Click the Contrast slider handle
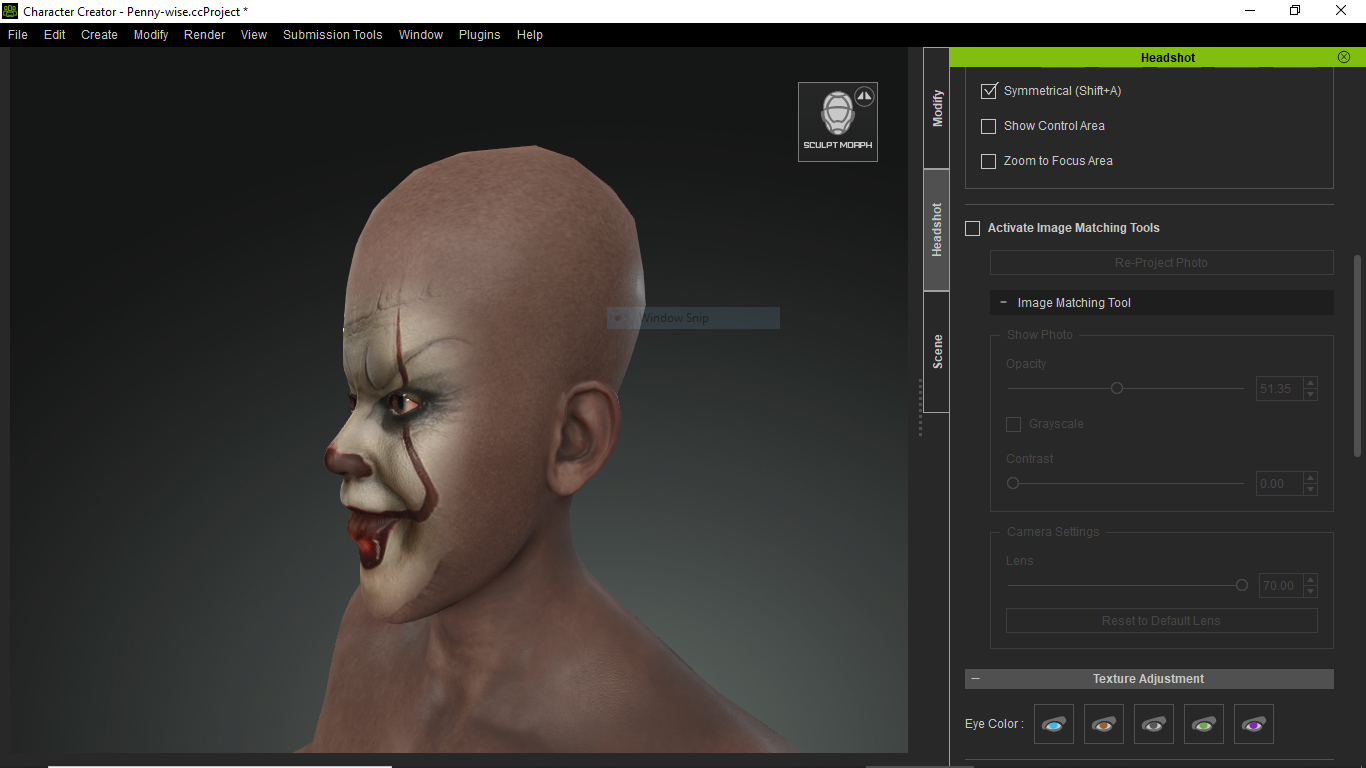 1013,483
